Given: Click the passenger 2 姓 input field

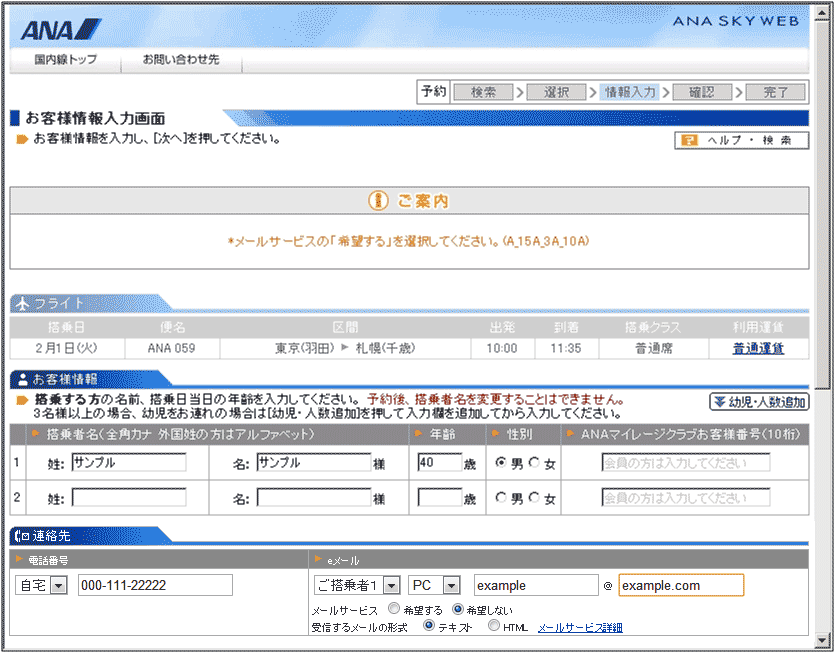Looking at the screenshot, I should 128,498.
